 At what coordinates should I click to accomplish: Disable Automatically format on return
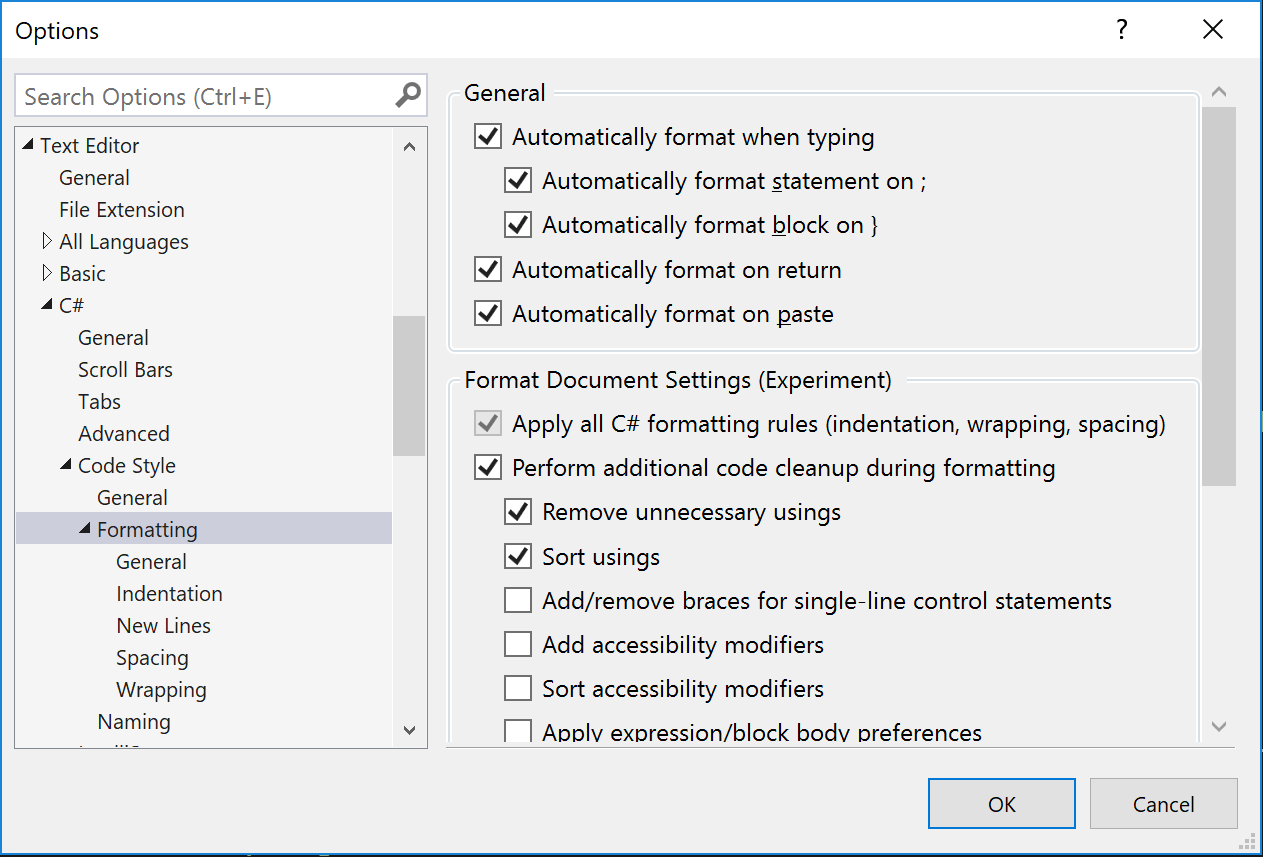point(487,269)
